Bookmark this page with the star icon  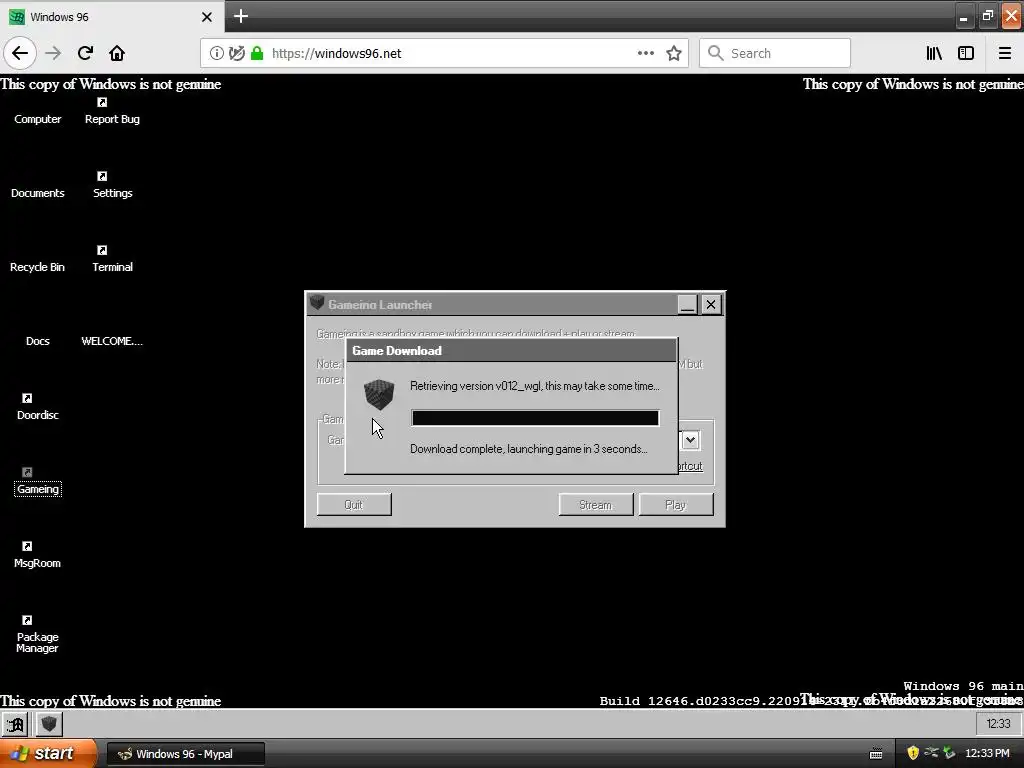[x=674, y=53]
